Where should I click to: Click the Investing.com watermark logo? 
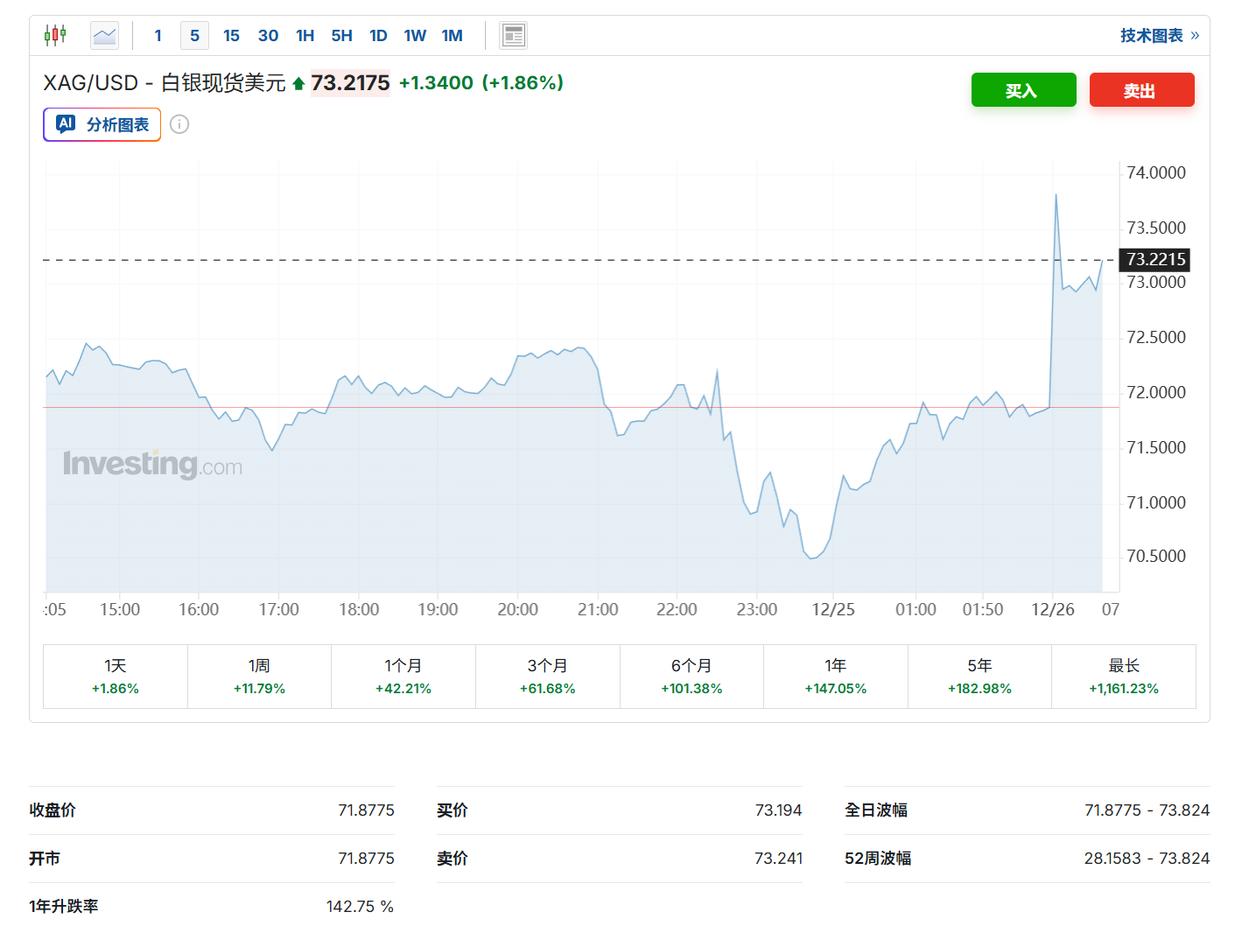(x=152, y=464)
